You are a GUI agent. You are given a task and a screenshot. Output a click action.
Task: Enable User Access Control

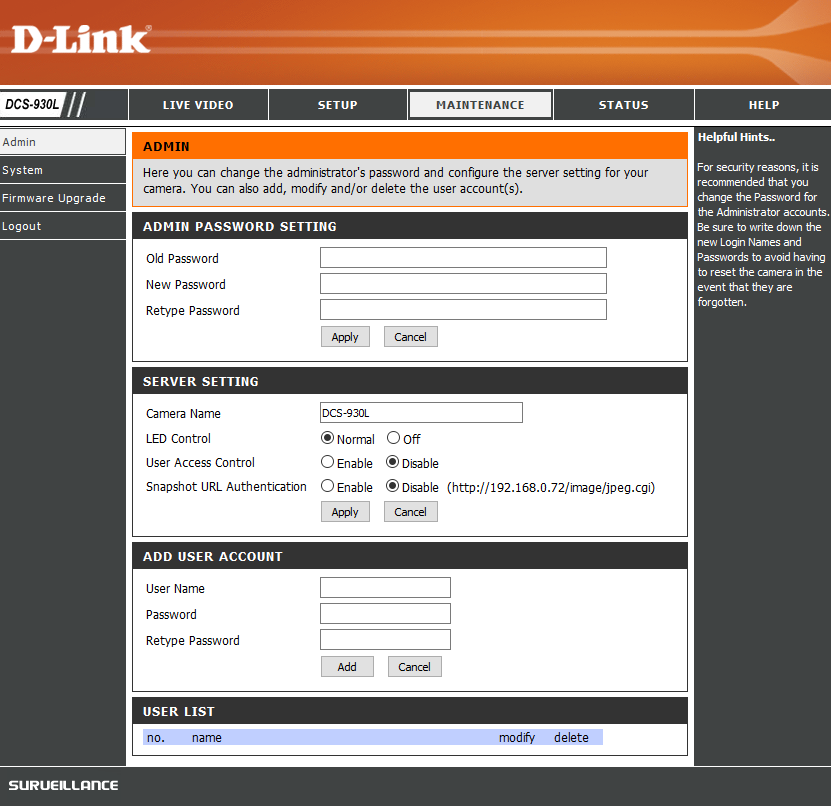tap(328, 462)
